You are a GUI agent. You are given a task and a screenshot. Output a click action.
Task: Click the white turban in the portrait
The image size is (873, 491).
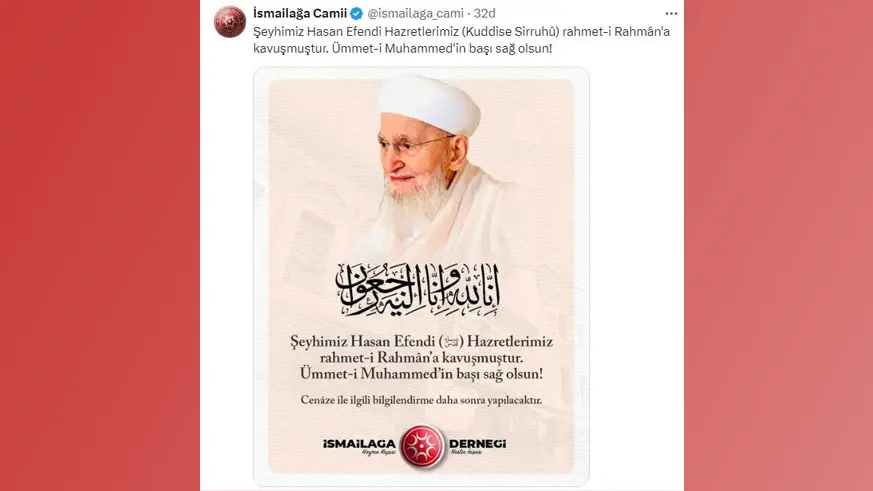(x=429, y=104)
